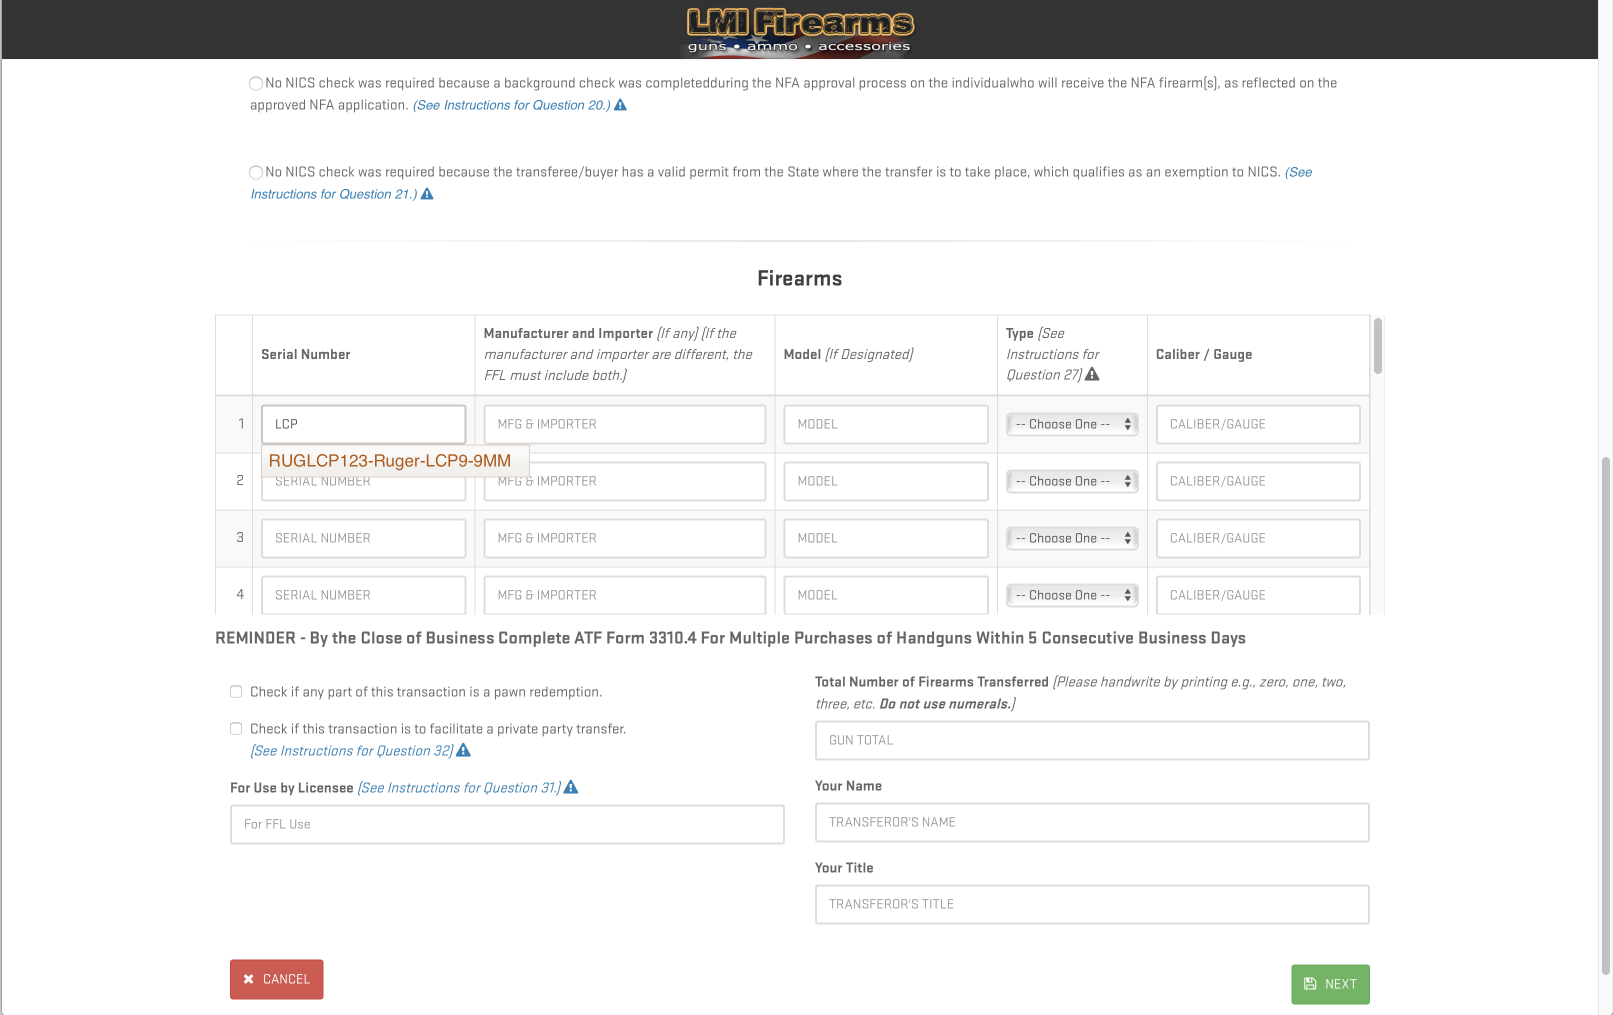The image size is (1613, 1015).
Task: Open See Instructions for Question 20 link
Action: (511, 105)
